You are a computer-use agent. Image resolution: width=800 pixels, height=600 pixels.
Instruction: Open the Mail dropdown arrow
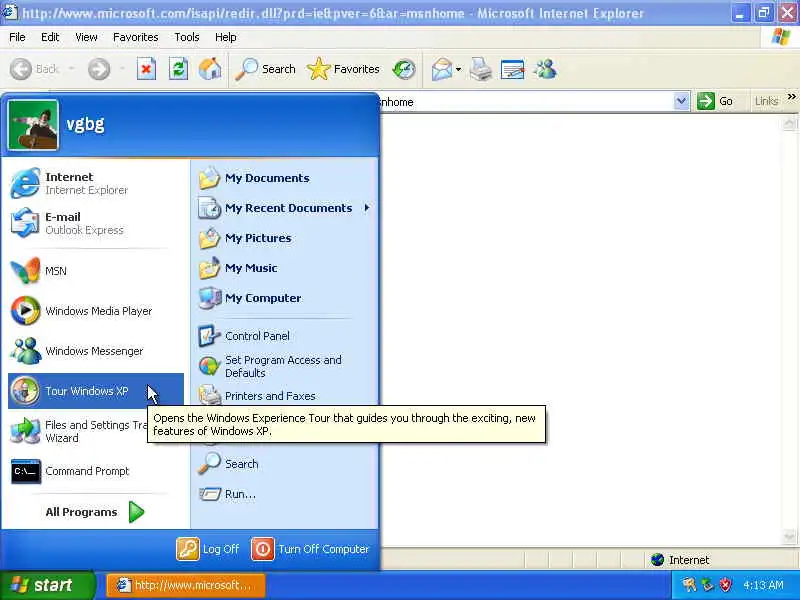click(x=458, y=69)
